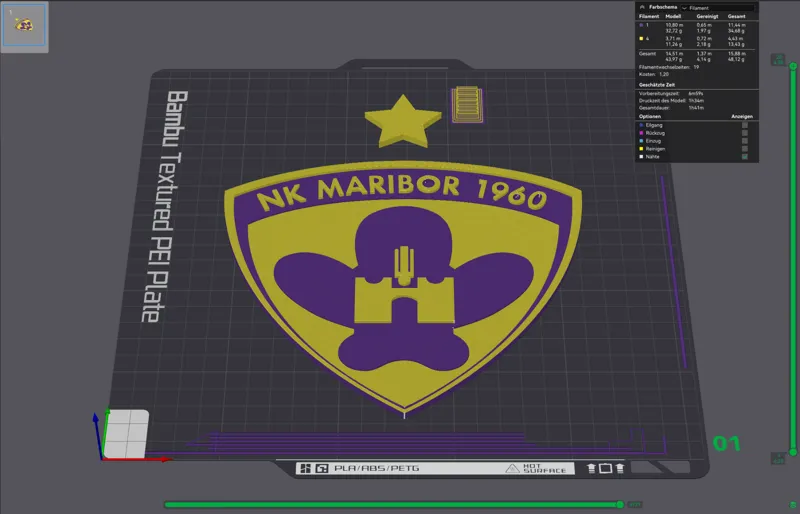
Task: Disable the Nähte display checkbox
Action: click(745, 157)
